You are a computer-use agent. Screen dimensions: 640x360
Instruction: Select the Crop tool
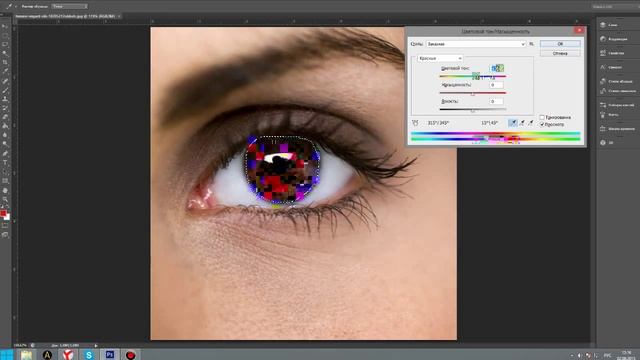(x=5, y=62)
